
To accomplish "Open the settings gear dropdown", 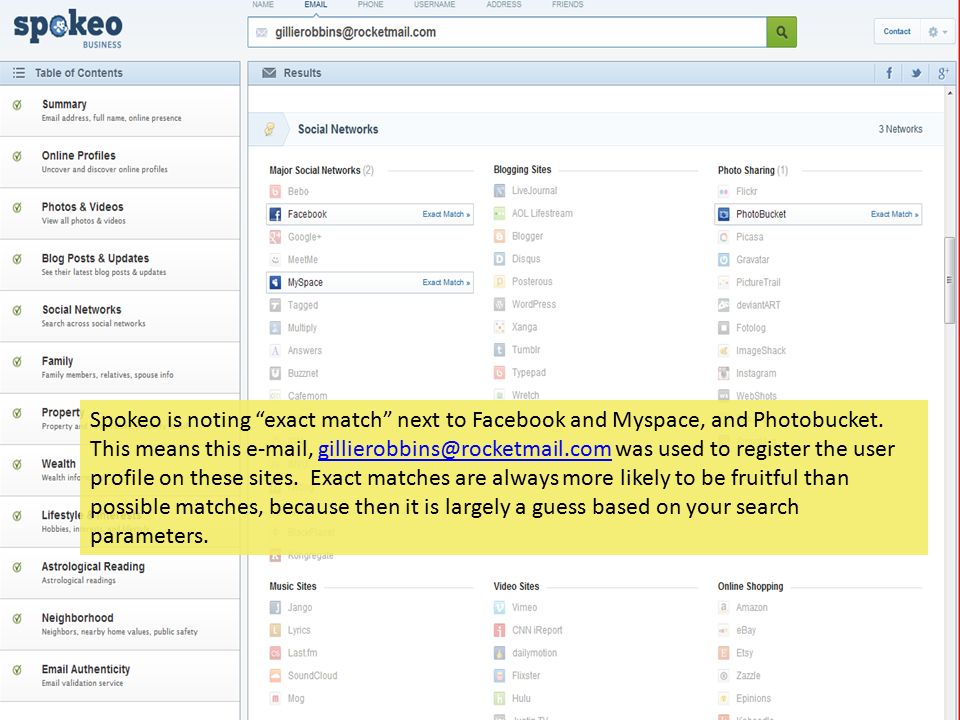I will (937, 32).
